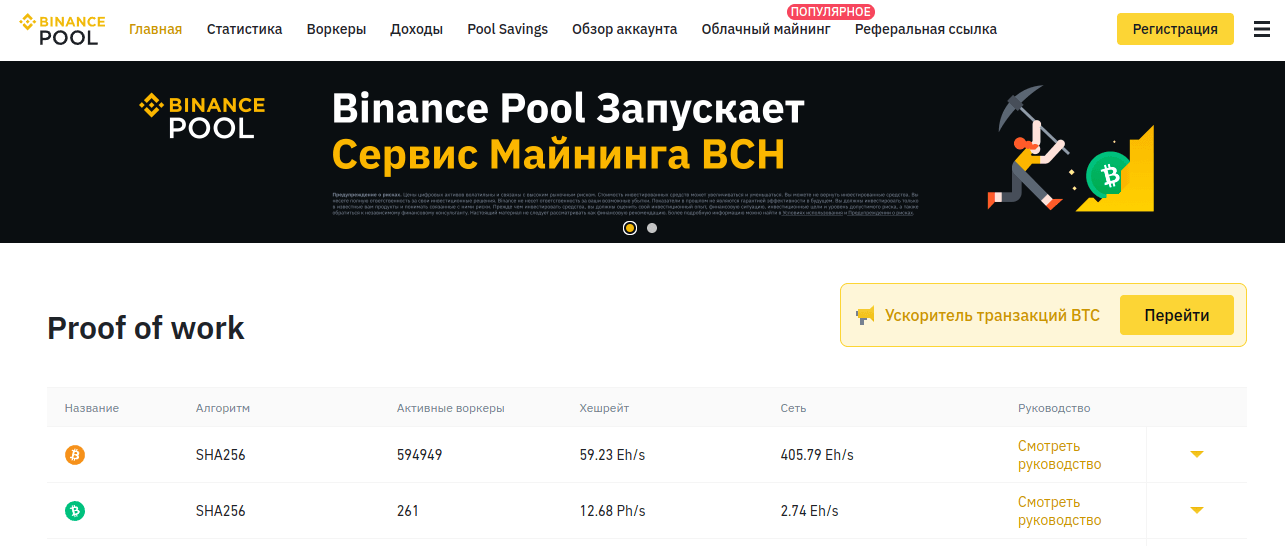The width and height of the screenshot is (1285, 546).
Task: Click the Binance Pool logo in banner
Action: [x=202, y=115]
